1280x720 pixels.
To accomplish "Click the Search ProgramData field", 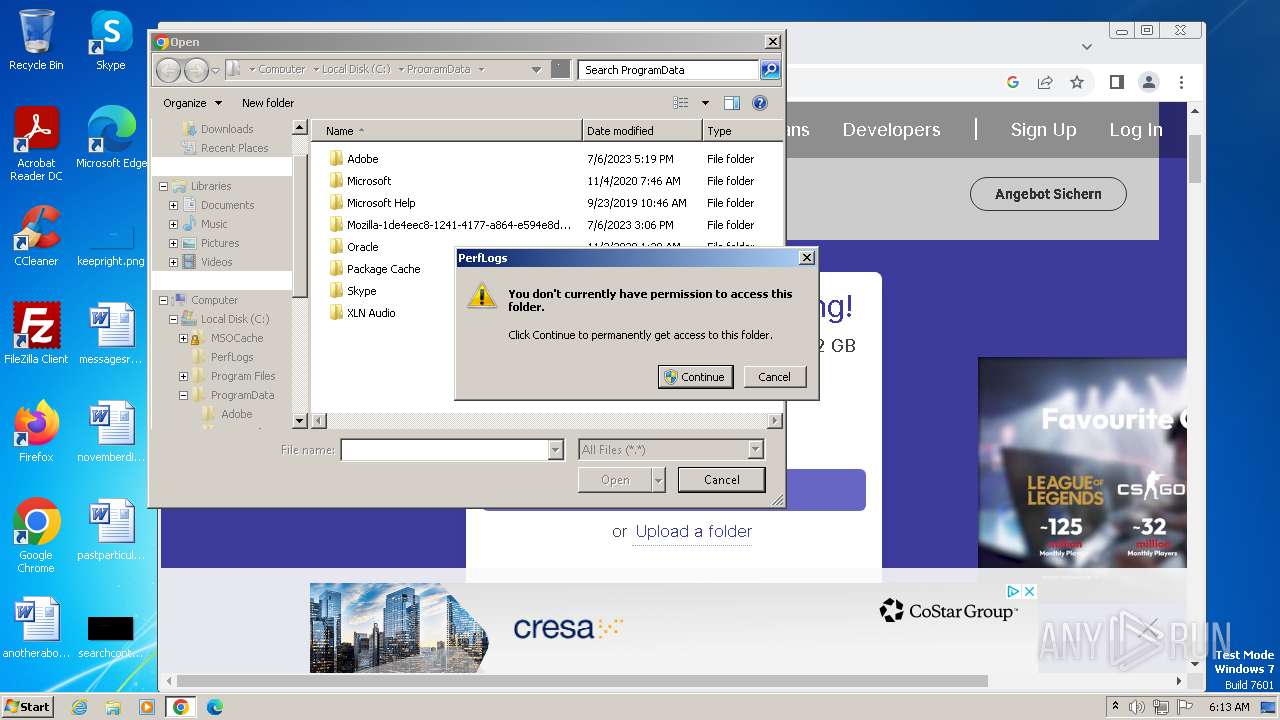I will (668, 70).
